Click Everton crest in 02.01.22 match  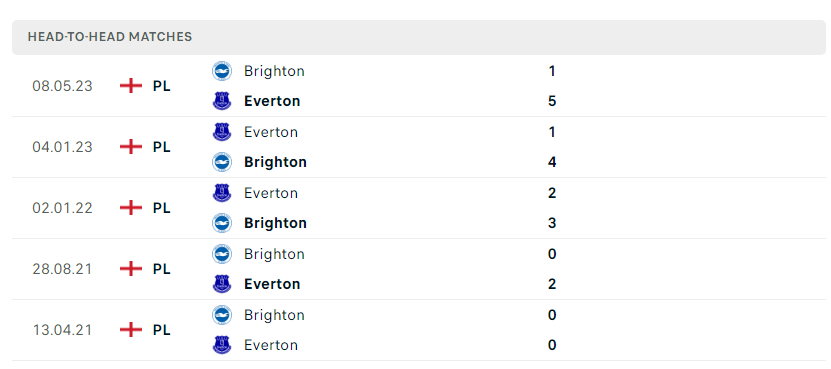(x=222, y=193)
